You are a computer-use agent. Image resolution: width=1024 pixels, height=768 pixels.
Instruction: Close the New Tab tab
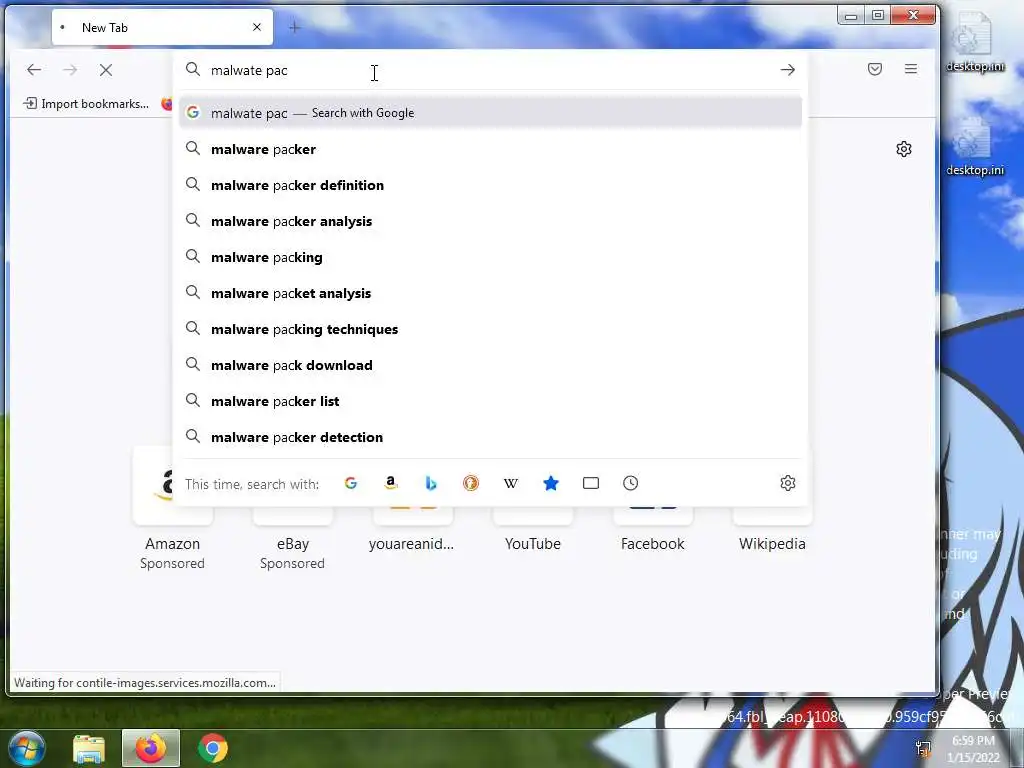point(257,27)
